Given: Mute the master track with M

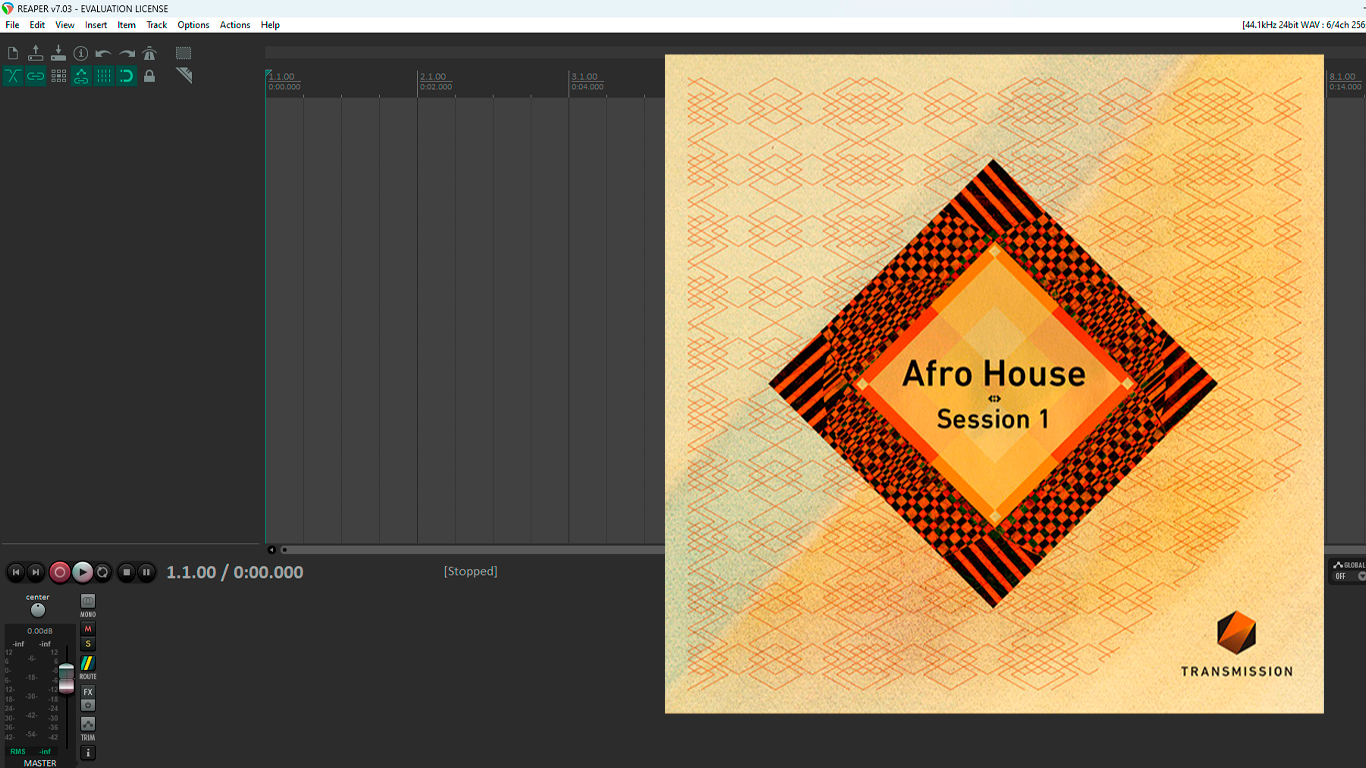Looking at the screenshot, I should click(88, 629).
